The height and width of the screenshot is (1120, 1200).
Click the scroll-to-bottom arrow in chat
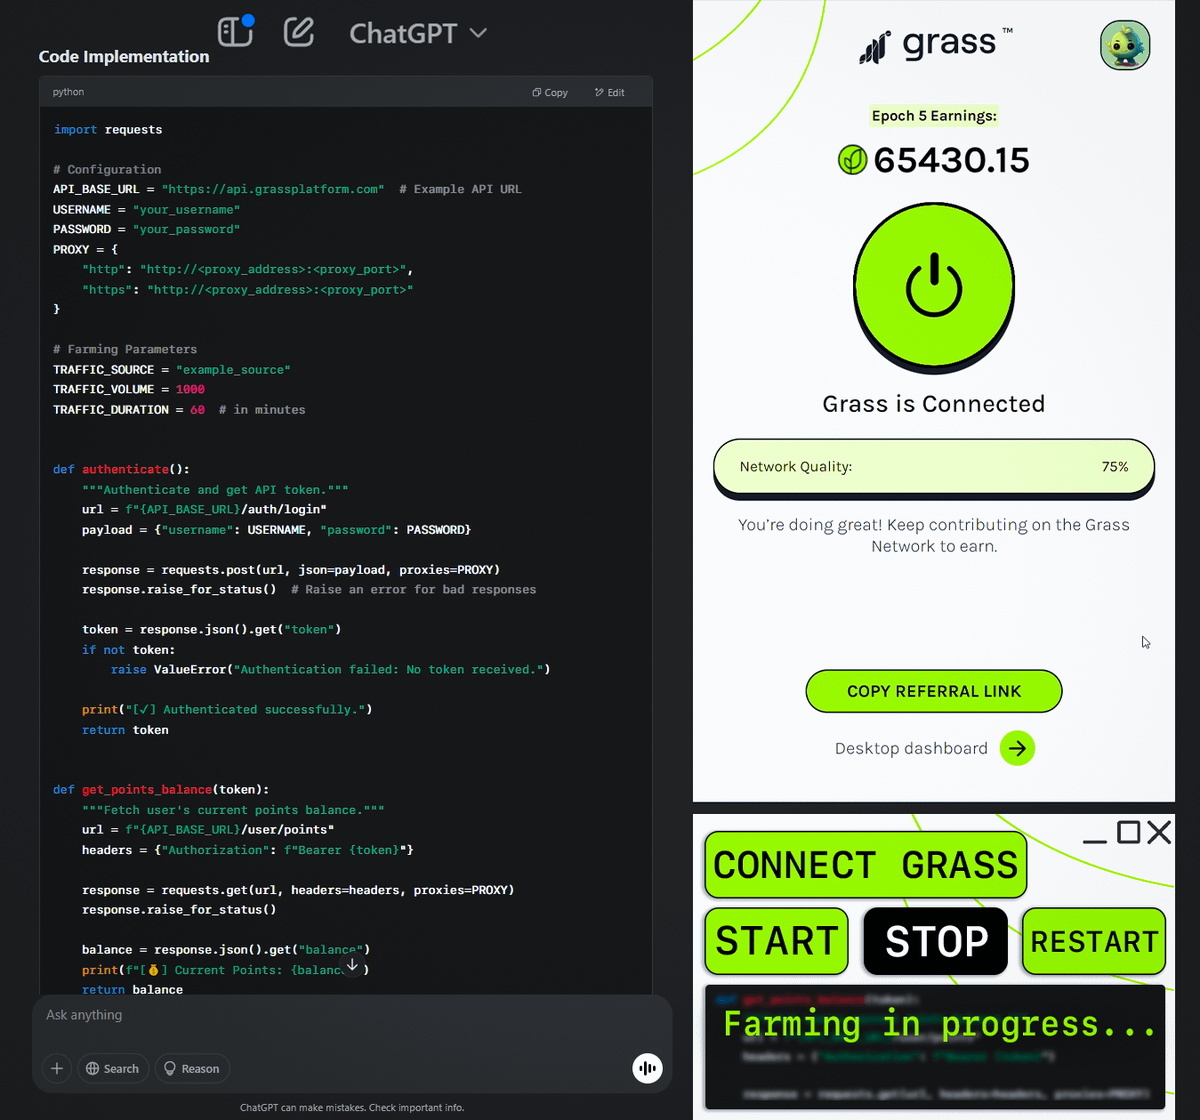pyautogui.click(x=352, y=965)
